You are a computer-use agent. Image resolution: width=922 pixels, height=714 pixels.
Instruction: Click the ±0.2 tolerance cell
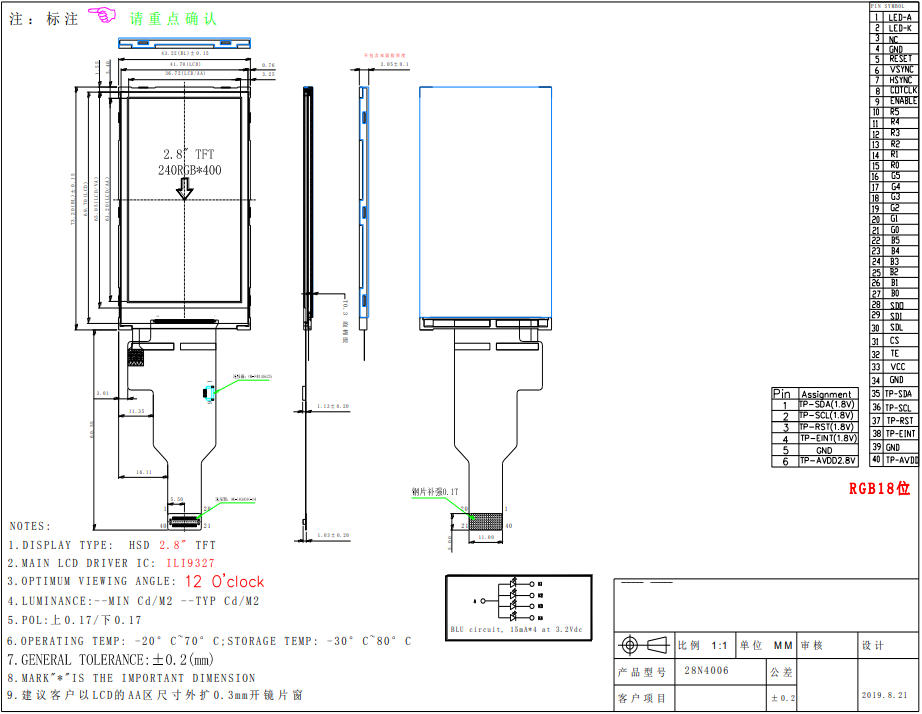[x=783, y=698]
